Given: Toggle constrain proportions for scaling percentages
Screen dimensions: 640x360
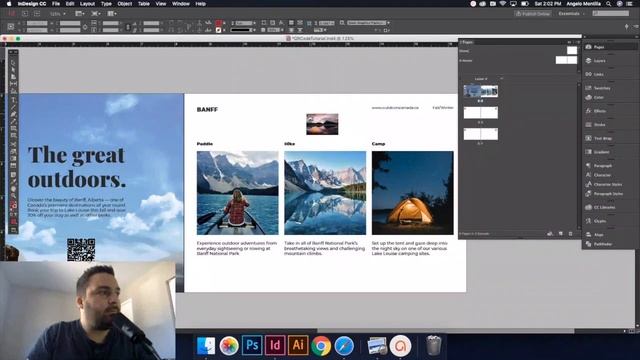Looking at the screenshot, I should point(128,27).
